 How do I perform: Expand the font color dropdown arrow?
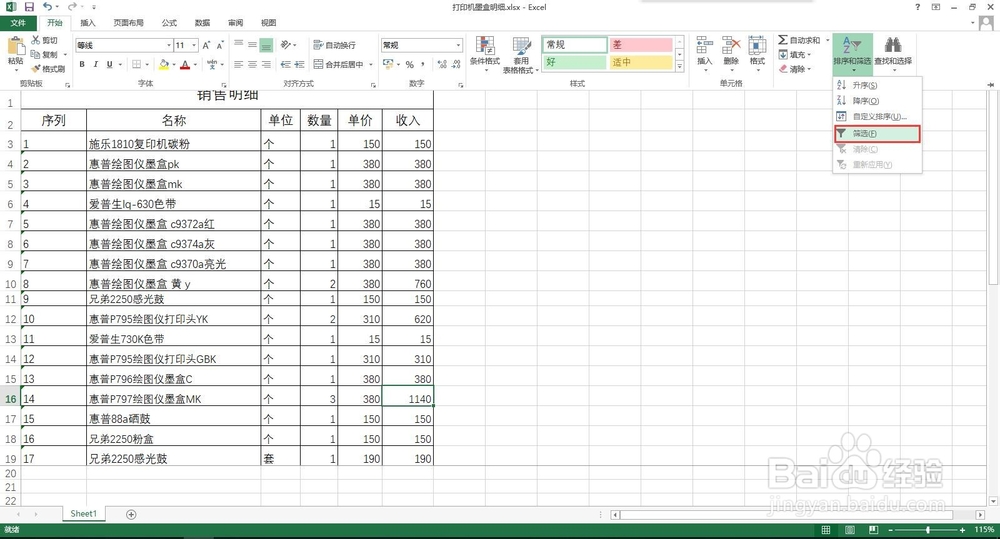pos(195,64)
